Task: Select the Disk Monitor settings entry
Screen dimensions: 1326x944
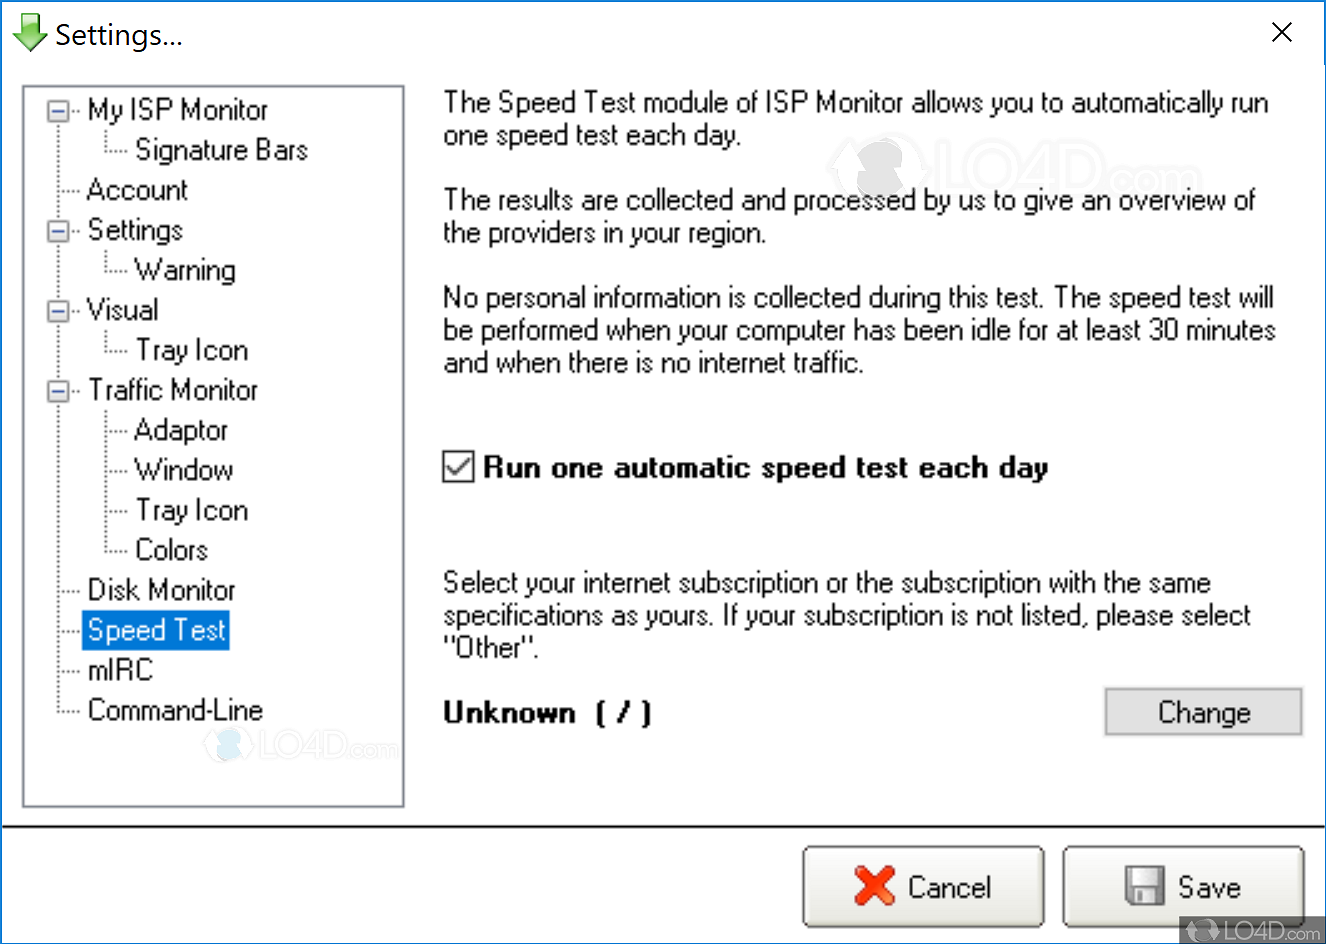Action: 161,590
